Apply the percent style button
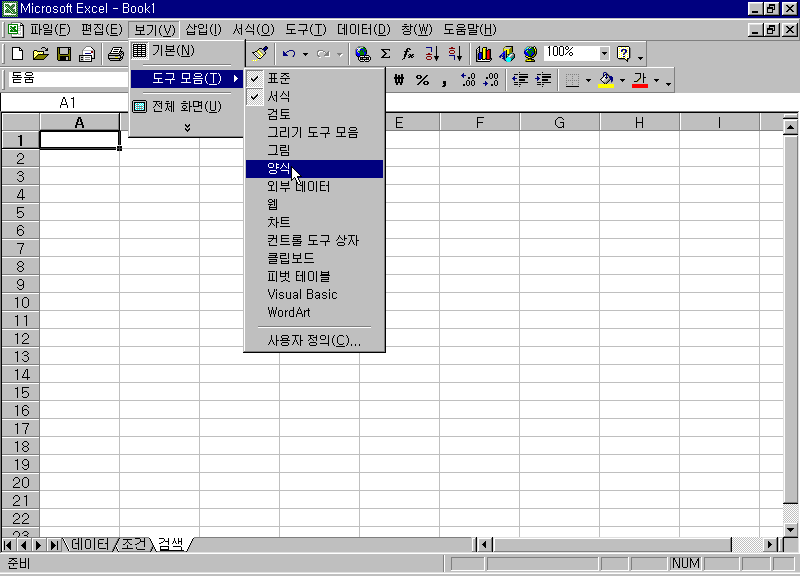Image resolution: width=800 pixels, height=576 pixels. (422, 80)
